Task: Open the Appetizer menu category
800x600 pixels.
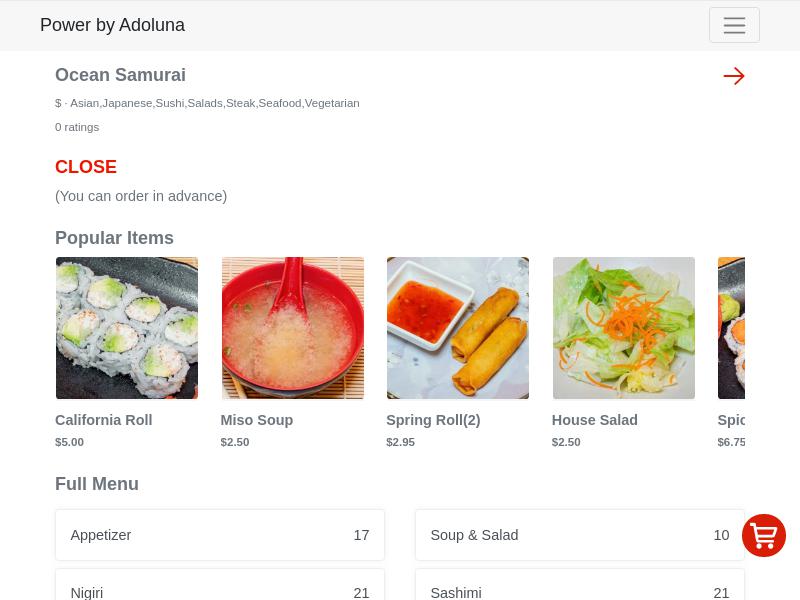Action: point(220,535)
